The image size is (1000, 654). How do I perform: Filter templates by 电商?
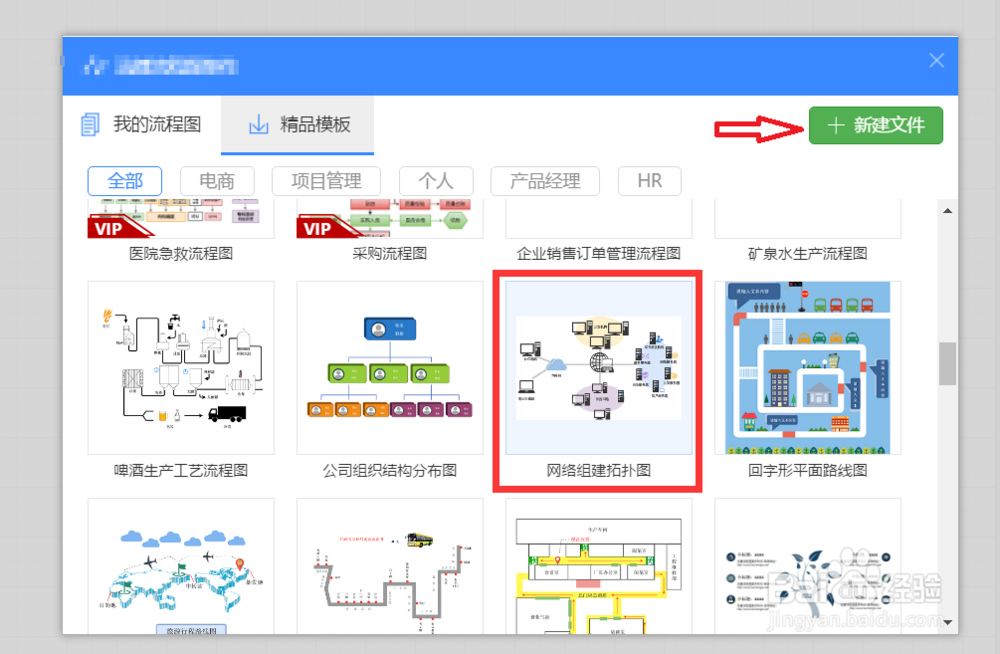[x=217, y=181]
